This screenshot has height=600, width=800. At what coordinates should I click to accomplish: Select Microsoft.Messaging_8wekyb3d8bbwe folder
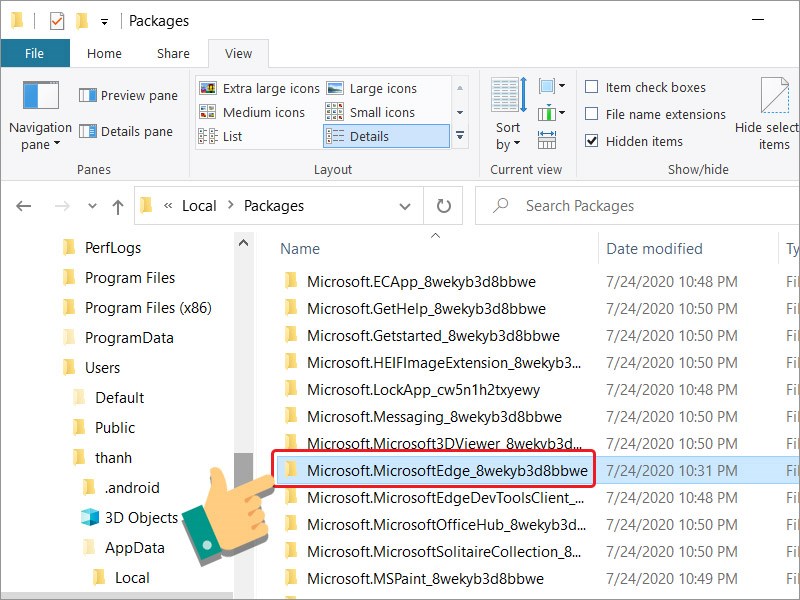click(434, 417)
